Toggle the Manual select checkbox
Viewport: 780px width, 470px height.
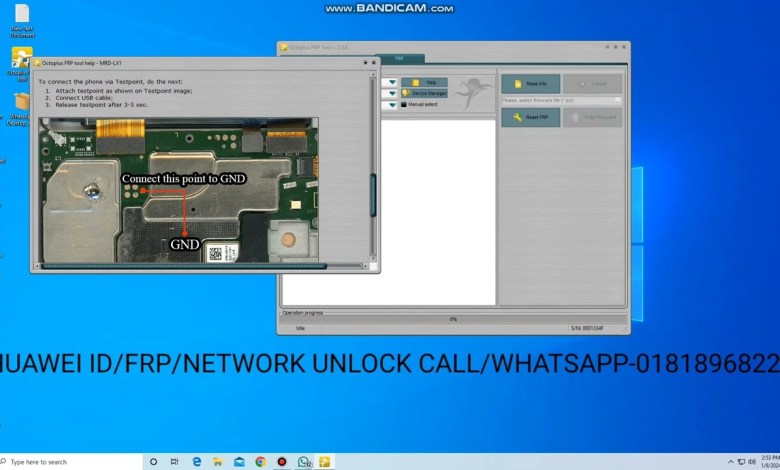point(403,104)
